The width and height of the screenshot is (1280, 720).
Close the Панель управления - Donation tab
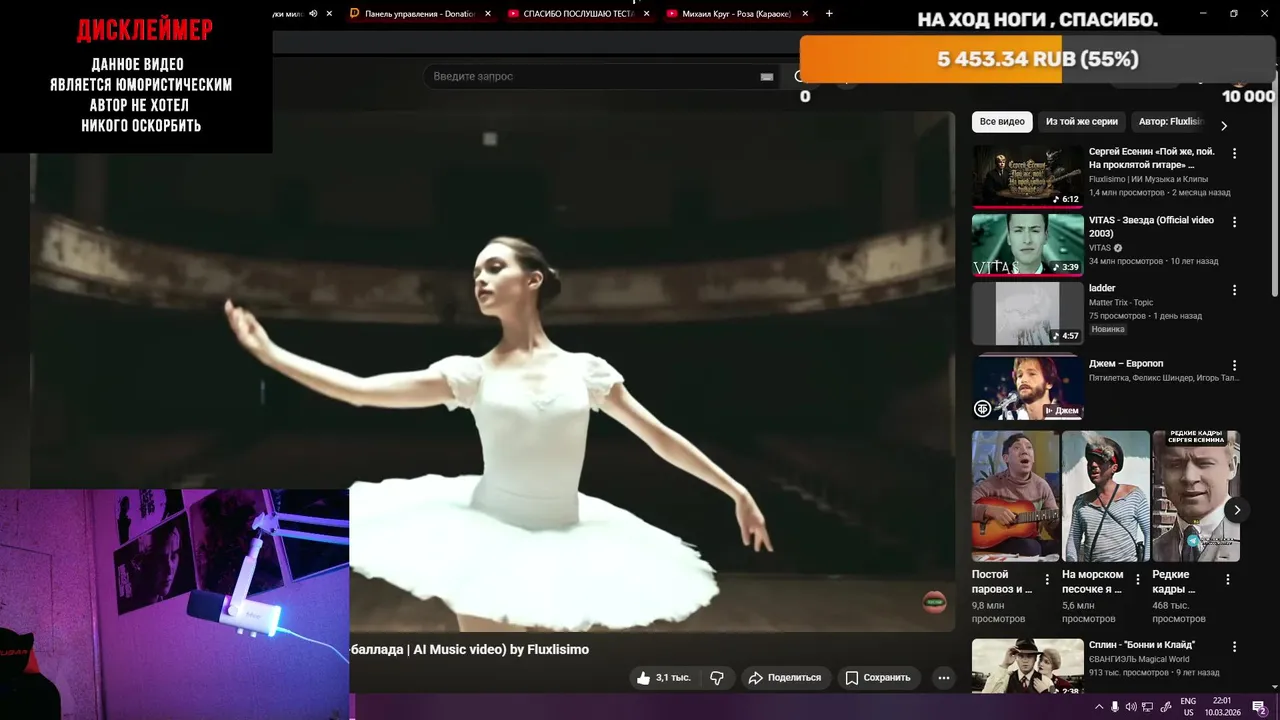point(488,14)
